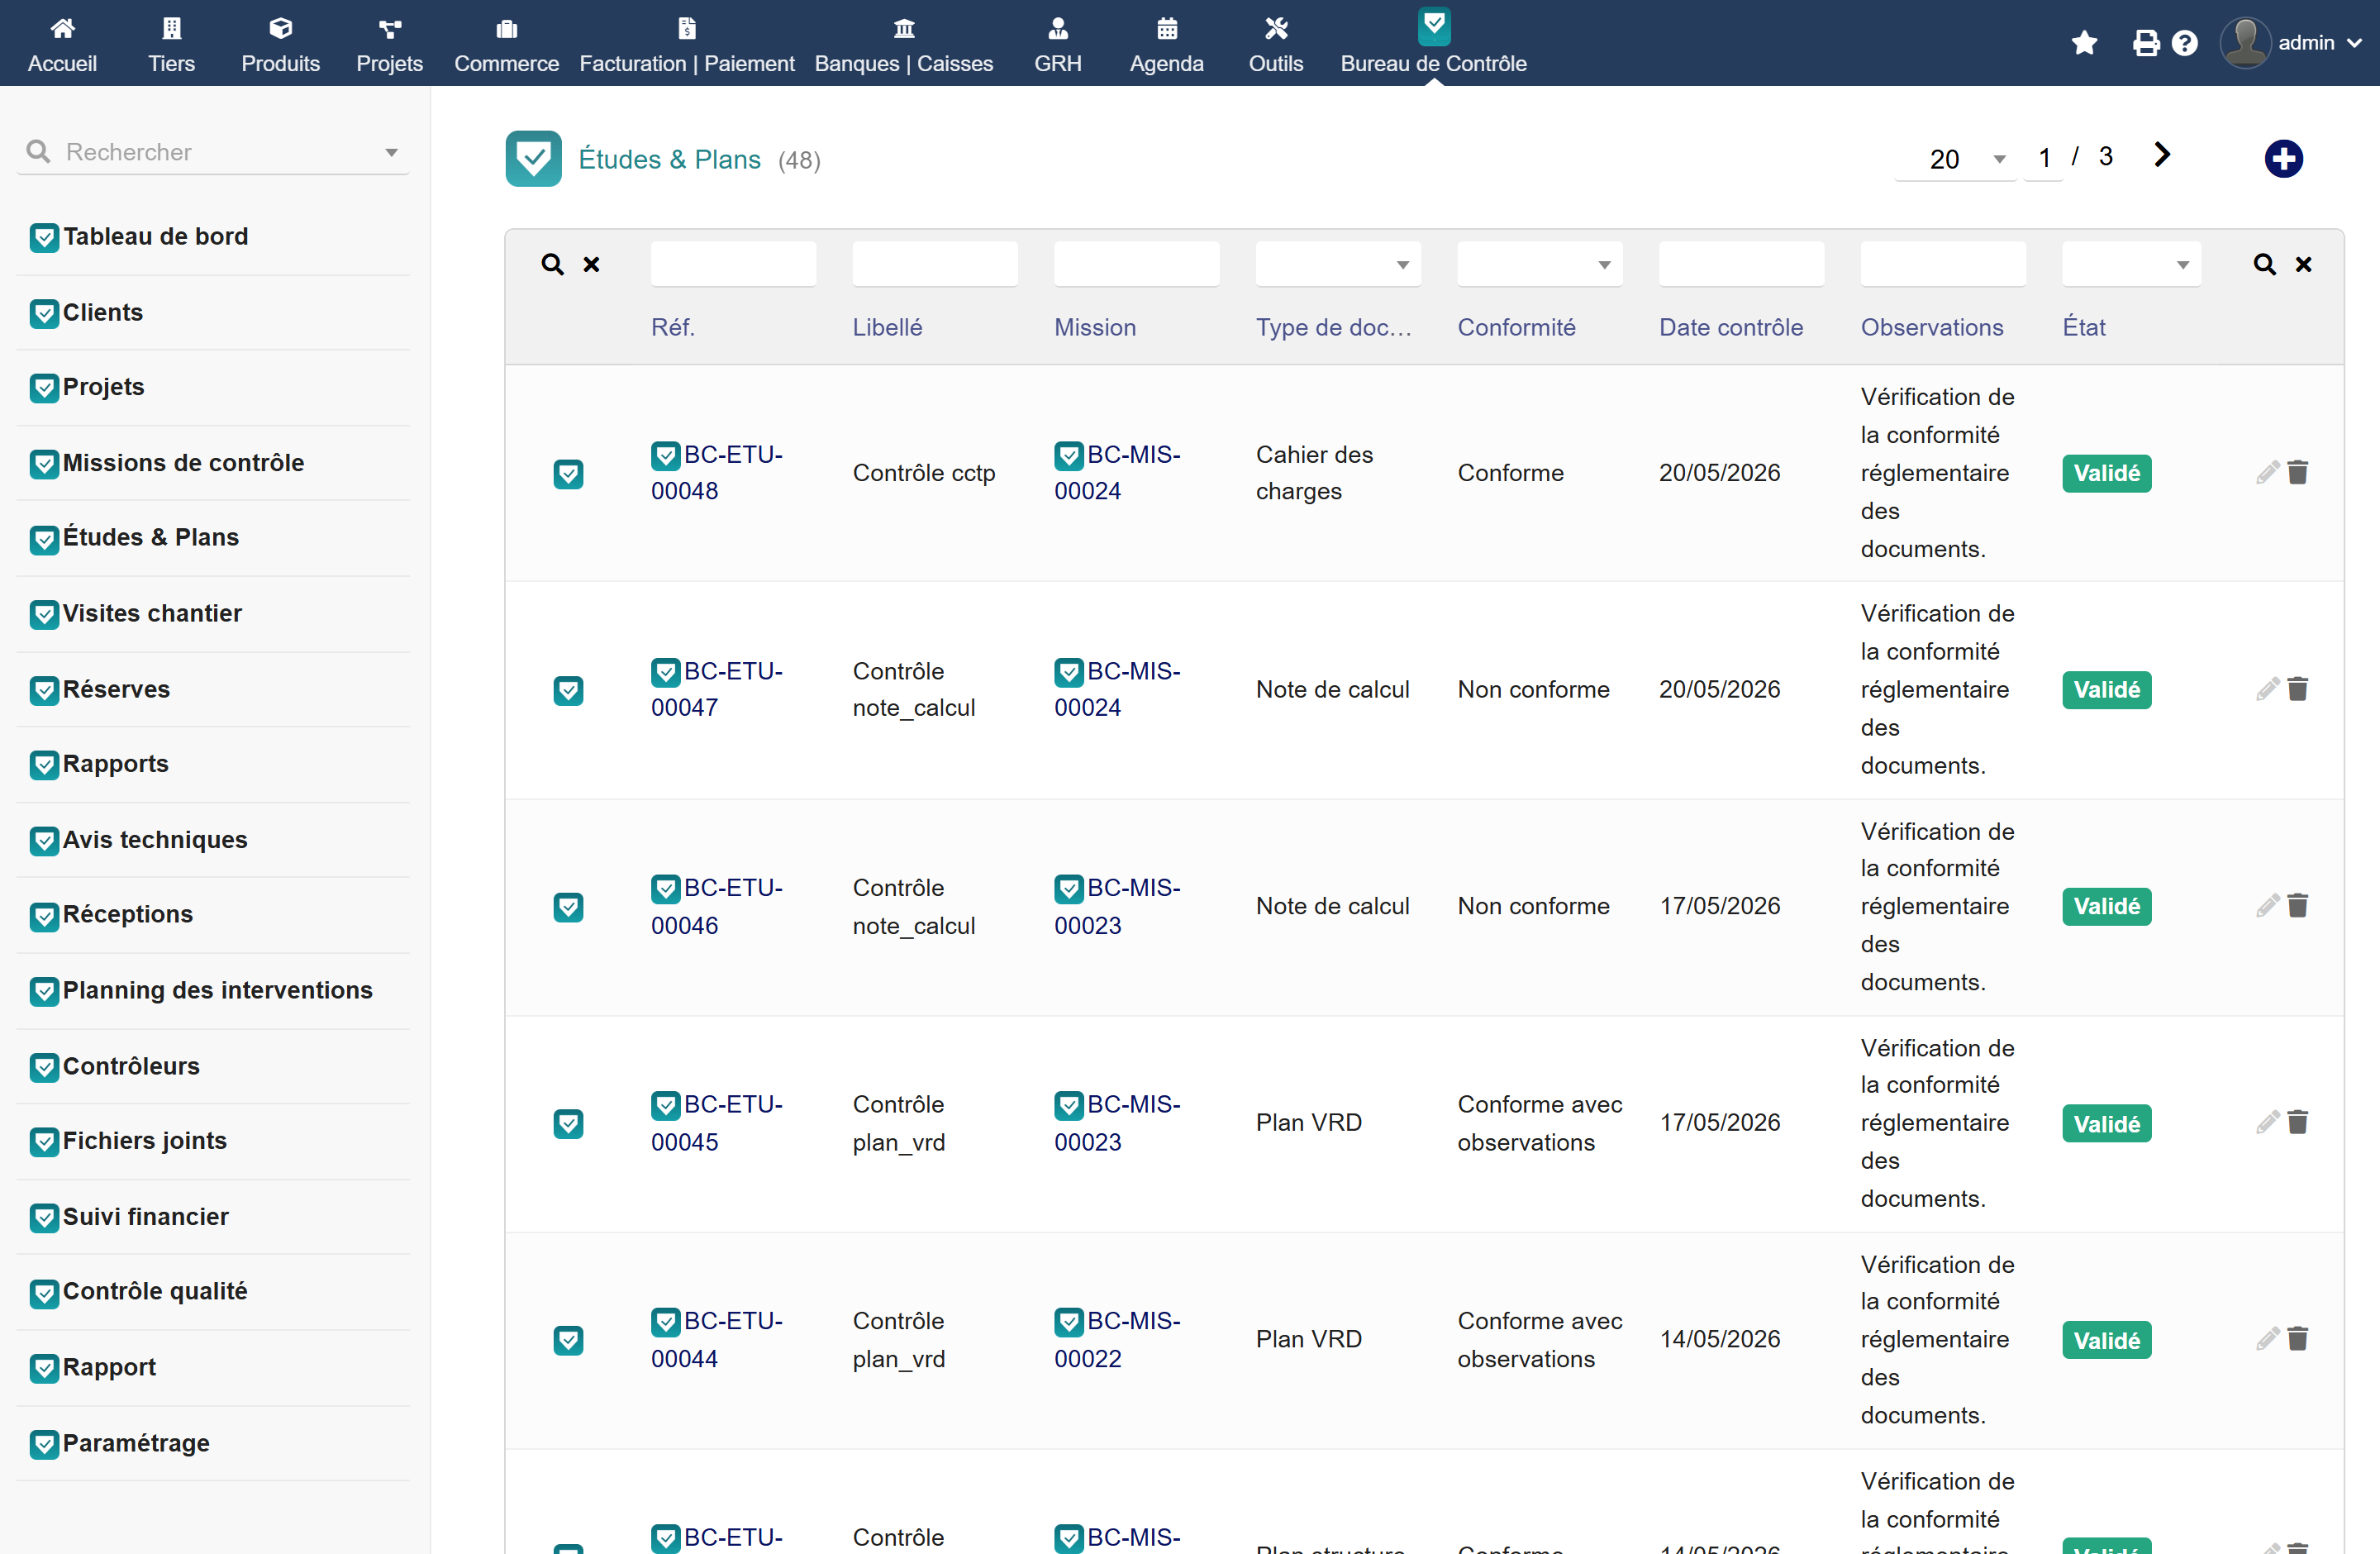Clear filters with the left X icon
Viewport: 2380px width, 1554px height.
coord(592,264)
